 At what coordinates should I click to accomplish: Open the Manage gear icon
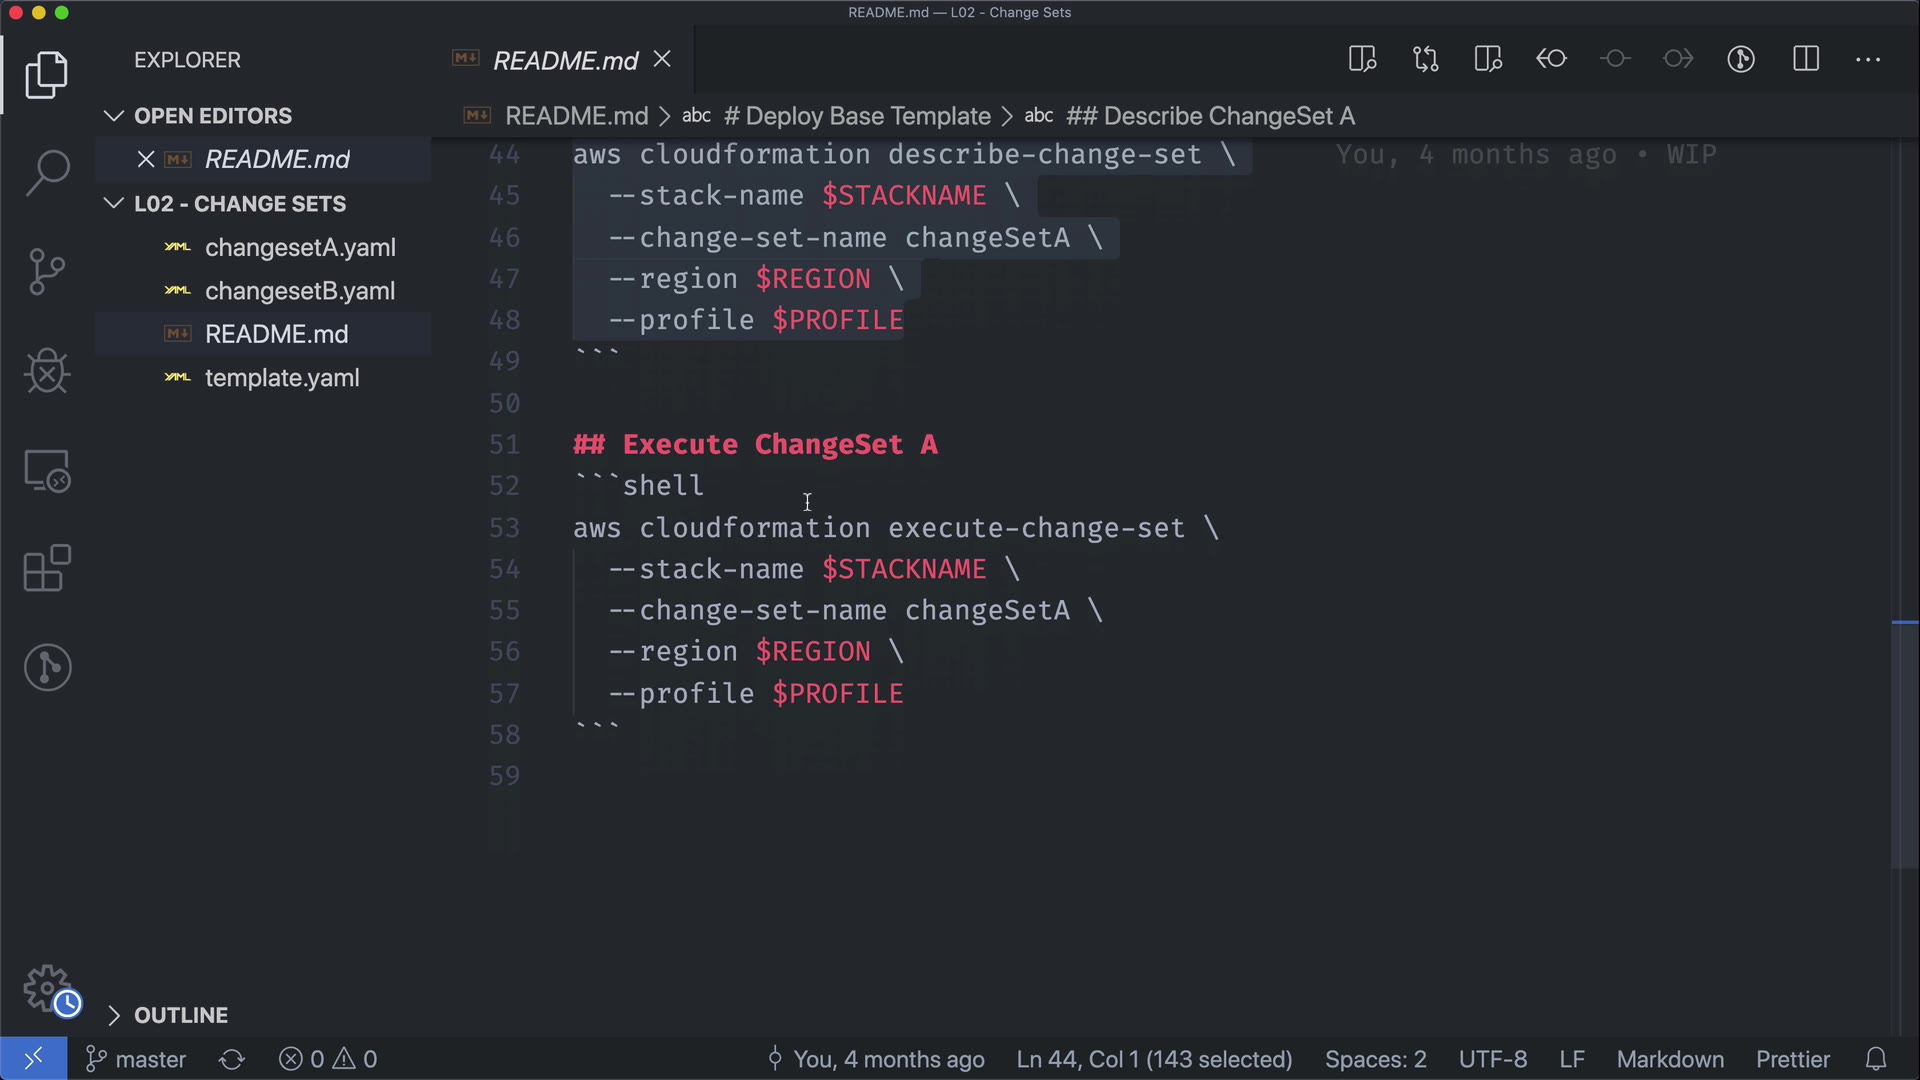[x=47, y=989]
